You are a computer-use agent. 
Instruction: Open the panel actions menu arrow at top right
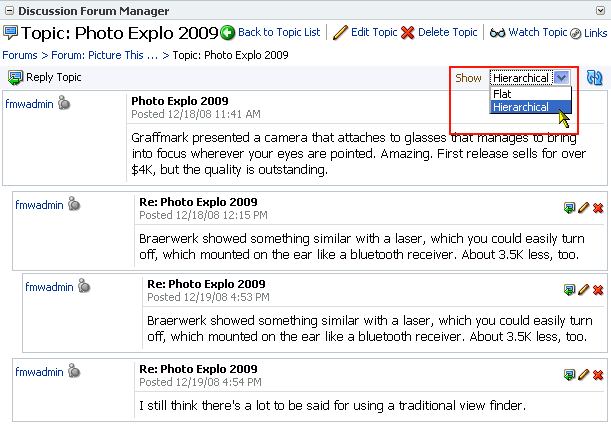600,11
